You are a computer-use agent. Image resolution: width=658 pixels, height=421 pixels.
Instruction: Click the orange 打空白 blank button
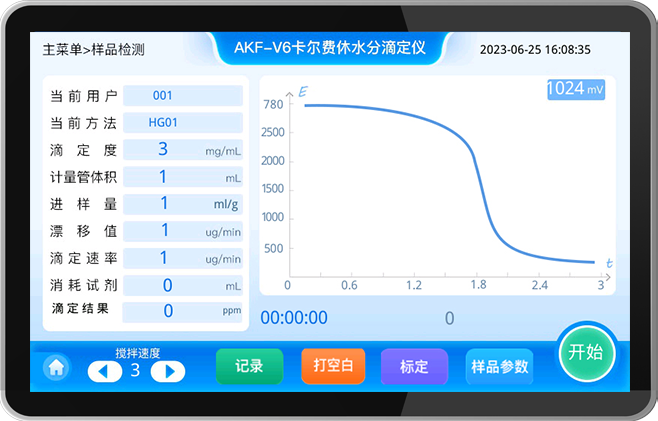(x=333, y=366)
